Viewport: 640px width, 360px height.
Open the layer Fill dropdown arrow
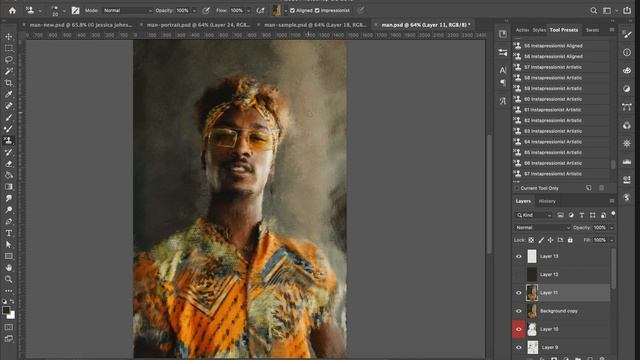pyautogui.click(x=612, y=240)
